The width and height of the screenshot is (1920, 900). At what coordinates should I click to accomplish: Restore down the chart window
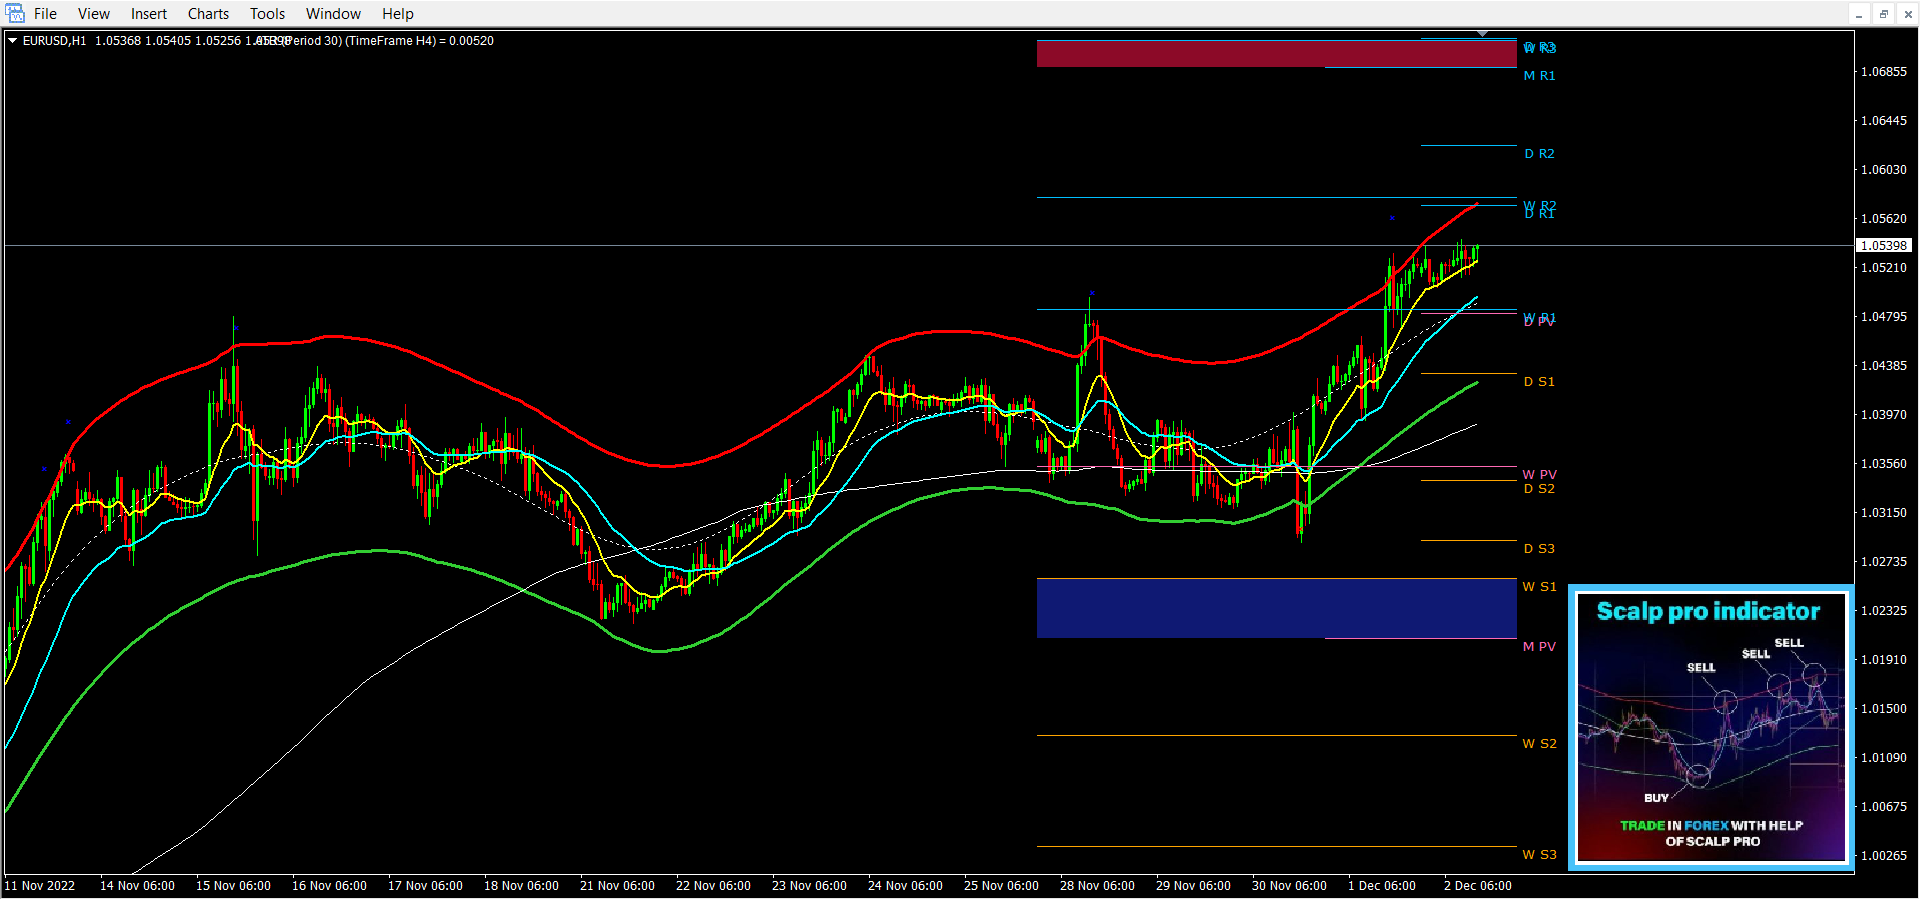1883,14
